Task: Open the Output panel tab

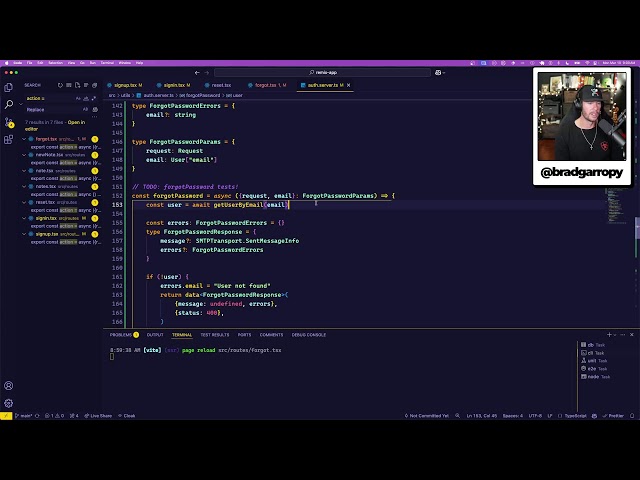Action: [155, 335]
